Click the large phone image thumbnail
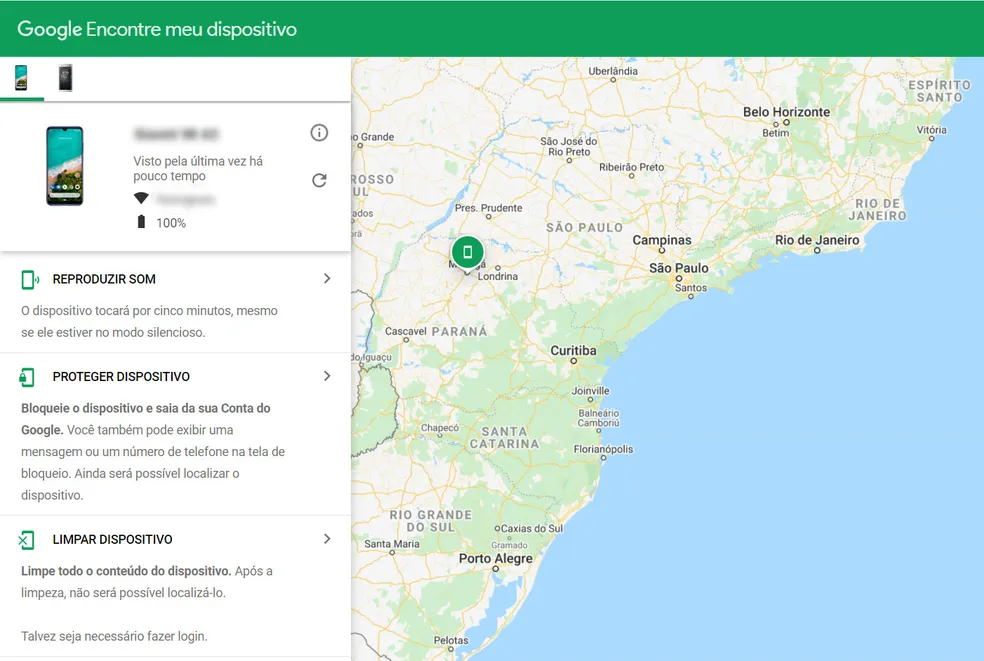984x661 pixels. point(65,166)
